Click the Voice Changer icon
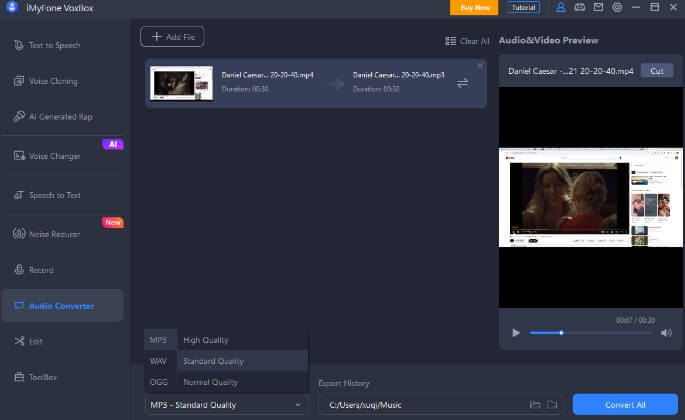Viewport: 685px width, 420px height. [19, 156]
